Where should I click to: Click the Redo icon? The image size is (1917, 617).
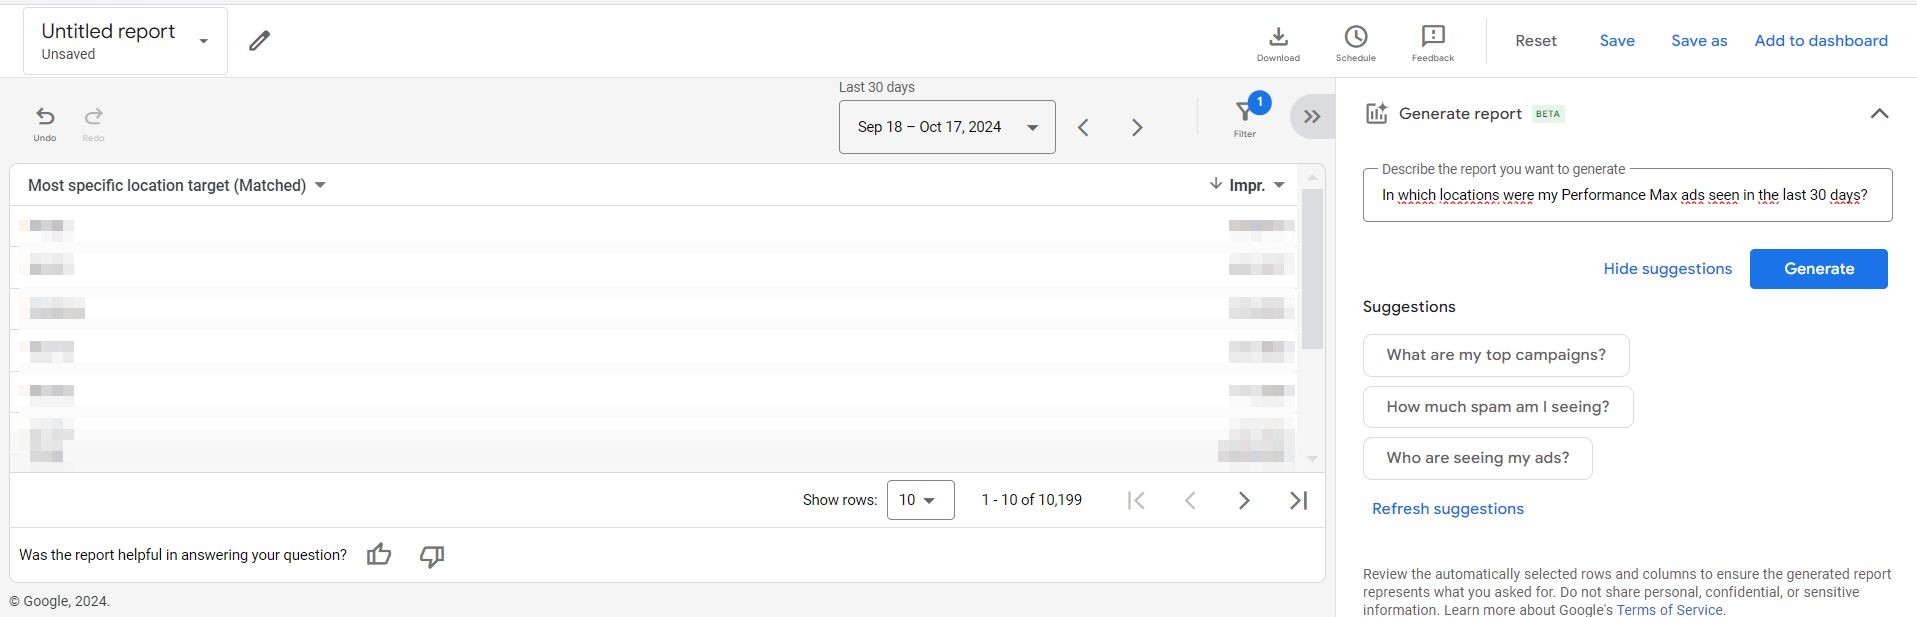(x=93, y=124)
